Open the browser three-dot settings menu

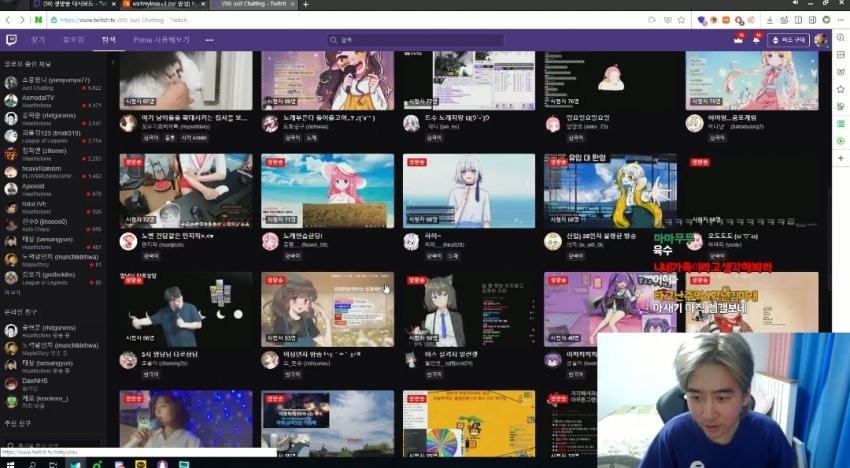click(840, 20)
